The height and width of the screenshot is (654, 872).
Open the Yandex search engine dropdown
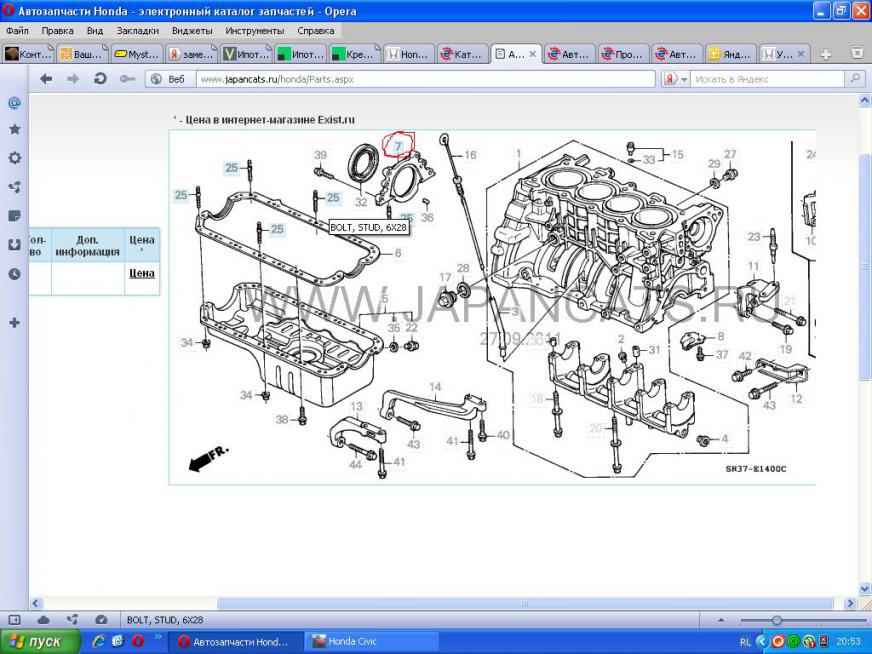676,79
